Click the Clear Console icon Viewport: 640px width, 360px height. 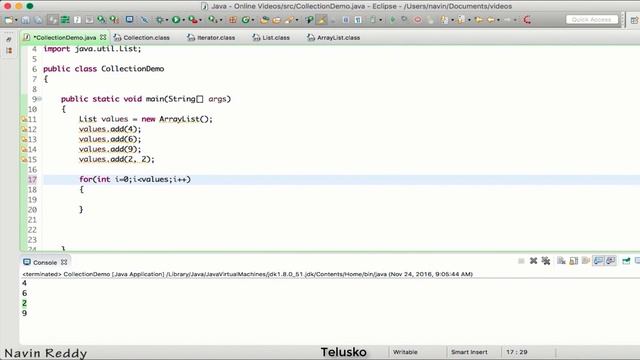[561, 261]
